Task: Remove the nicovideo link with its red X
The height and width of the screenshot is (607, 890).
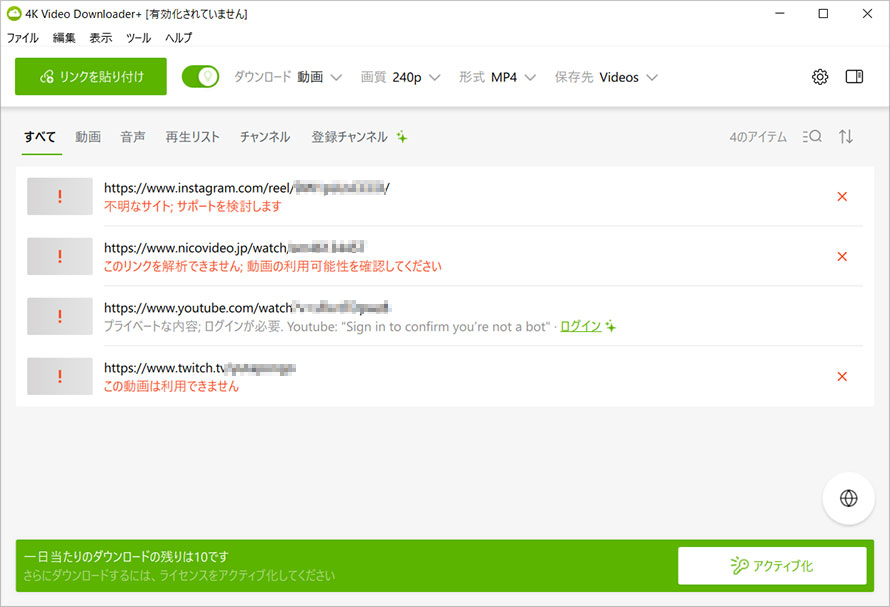Action: [x=842, y=256]
